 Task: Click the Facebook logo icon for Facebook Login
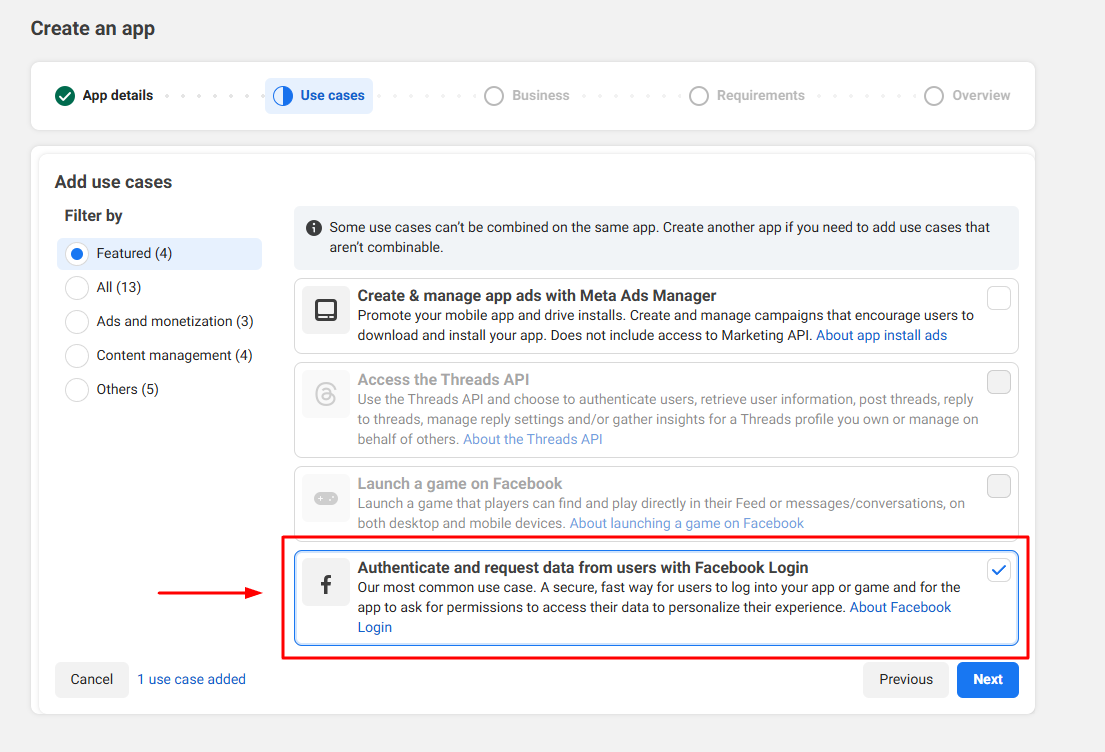click(x=326, y=582)
